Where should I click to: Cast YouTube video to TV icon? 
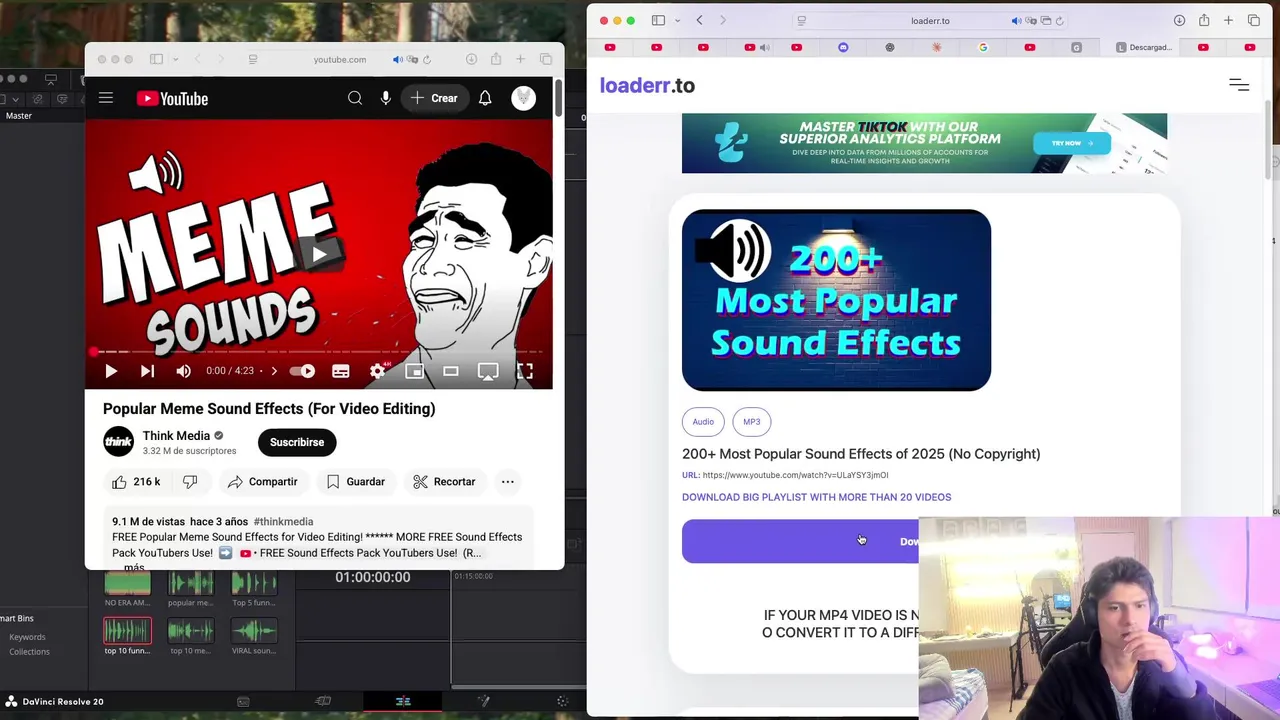[488, 371]
